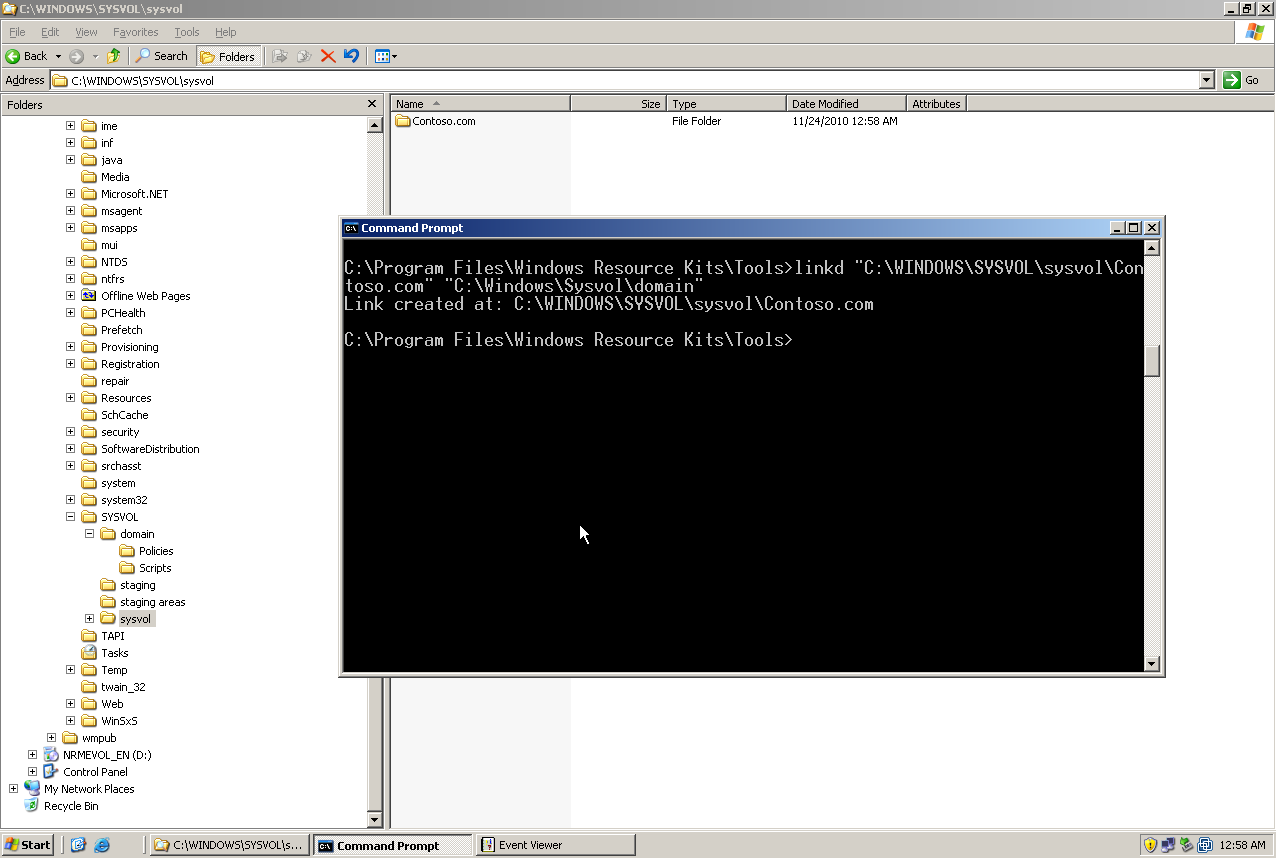Select the Policies folder in tree
Screen dimensions: 1276x858
pyautogui.click(x=146, y=551)
